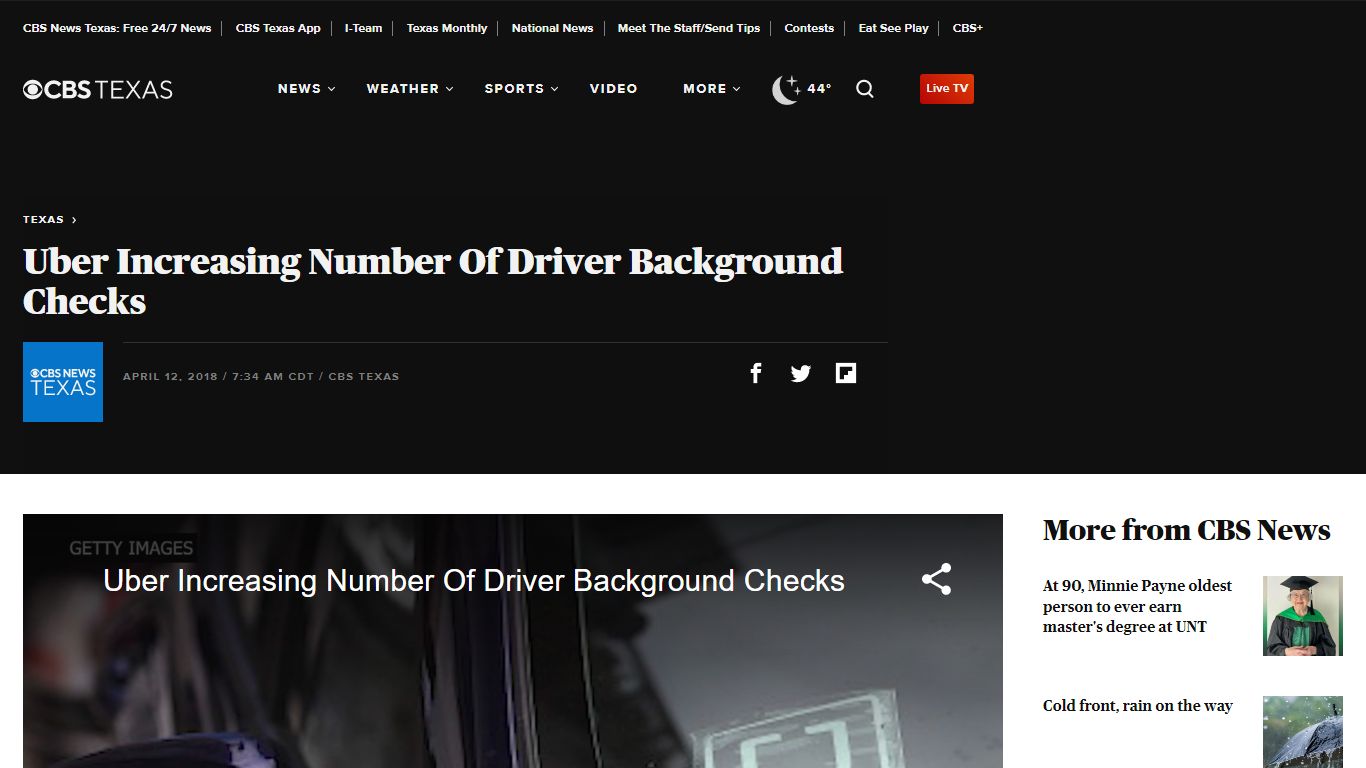
Task: Click the video title overlay text
Action: pos(474,581)
